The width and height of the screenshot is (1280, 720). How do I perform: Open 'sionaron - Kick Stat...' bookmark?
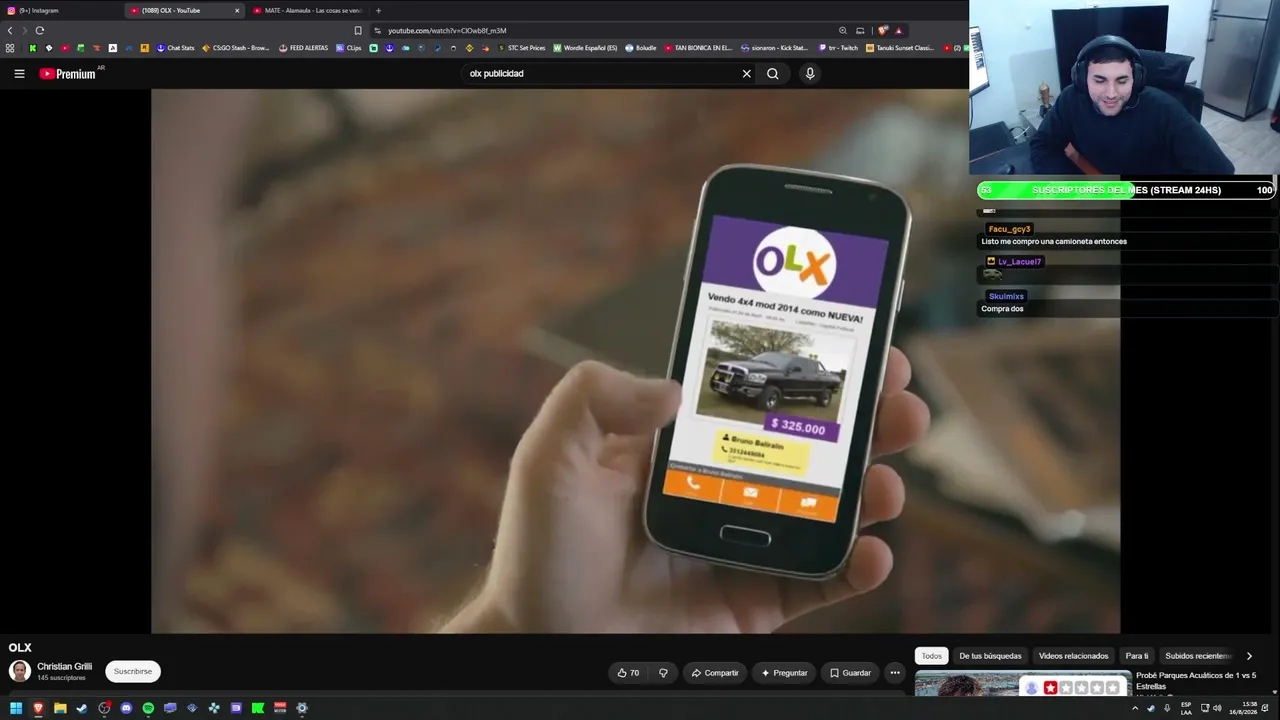click(774, 48)
